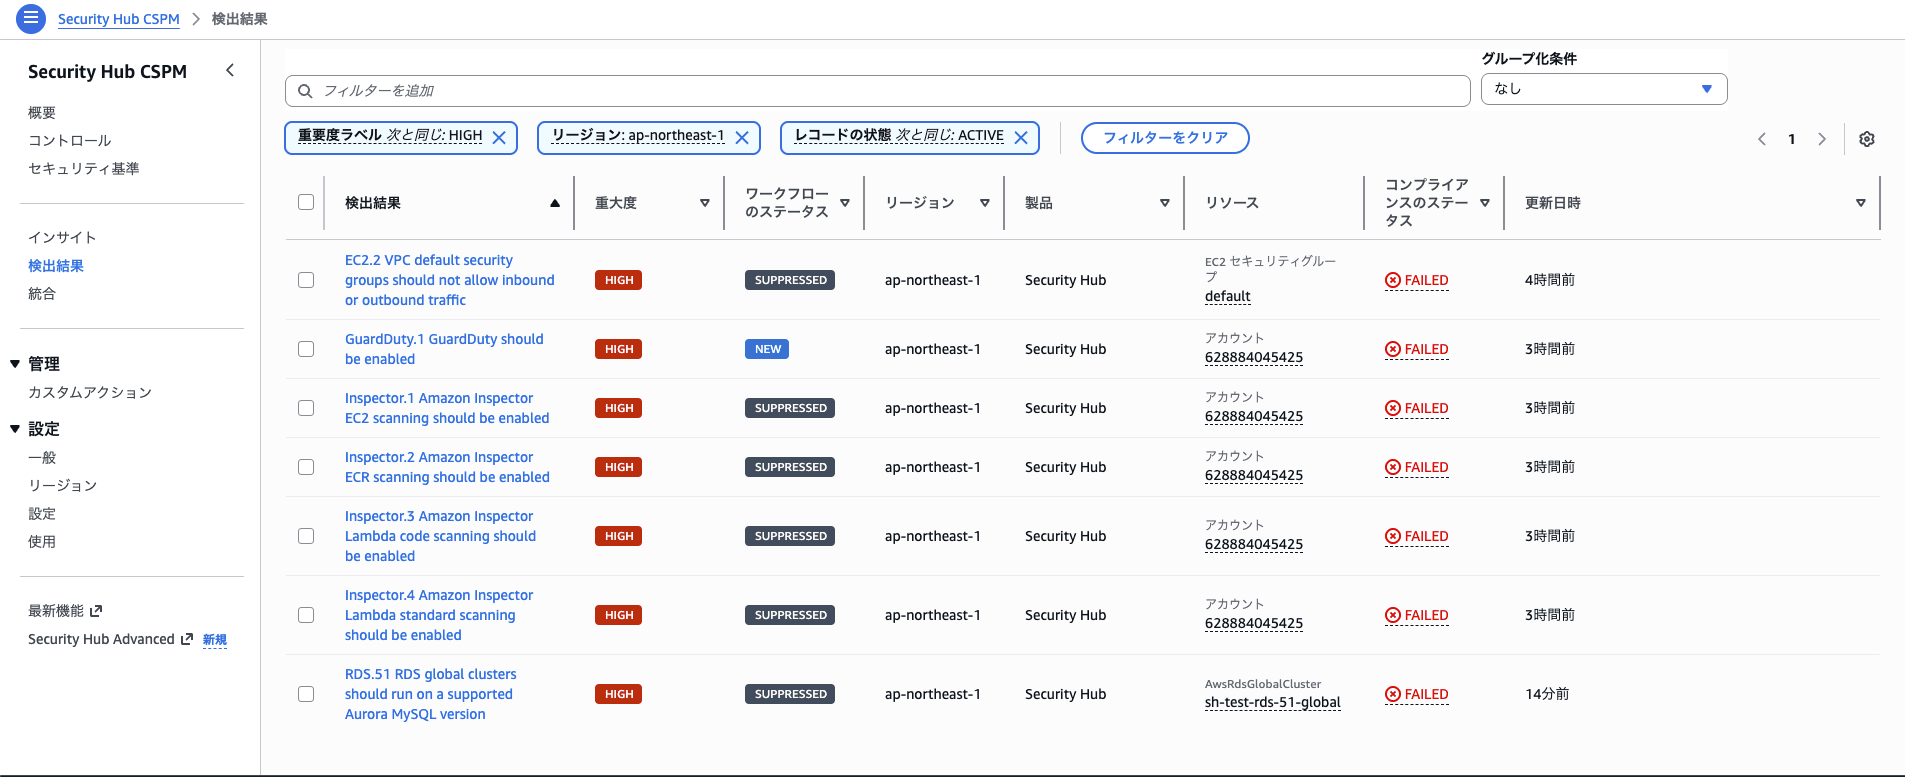Open the グループ化条件 dropdown
This screenshot has width=1905, height=777.
point(1604,89)
